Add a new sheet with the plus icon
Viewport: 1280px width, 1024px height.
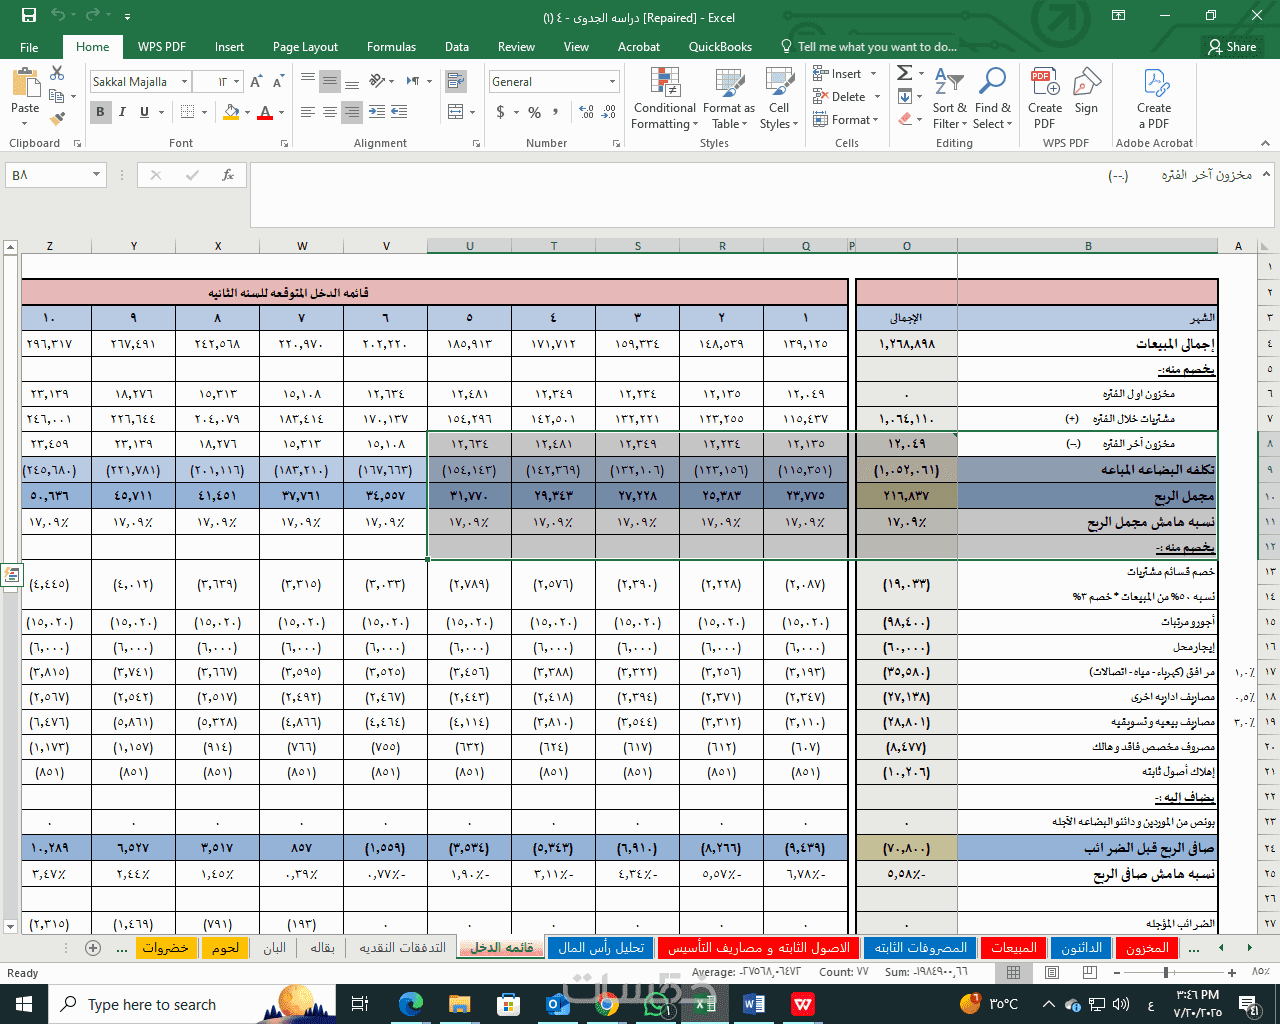tap(93, 947)
